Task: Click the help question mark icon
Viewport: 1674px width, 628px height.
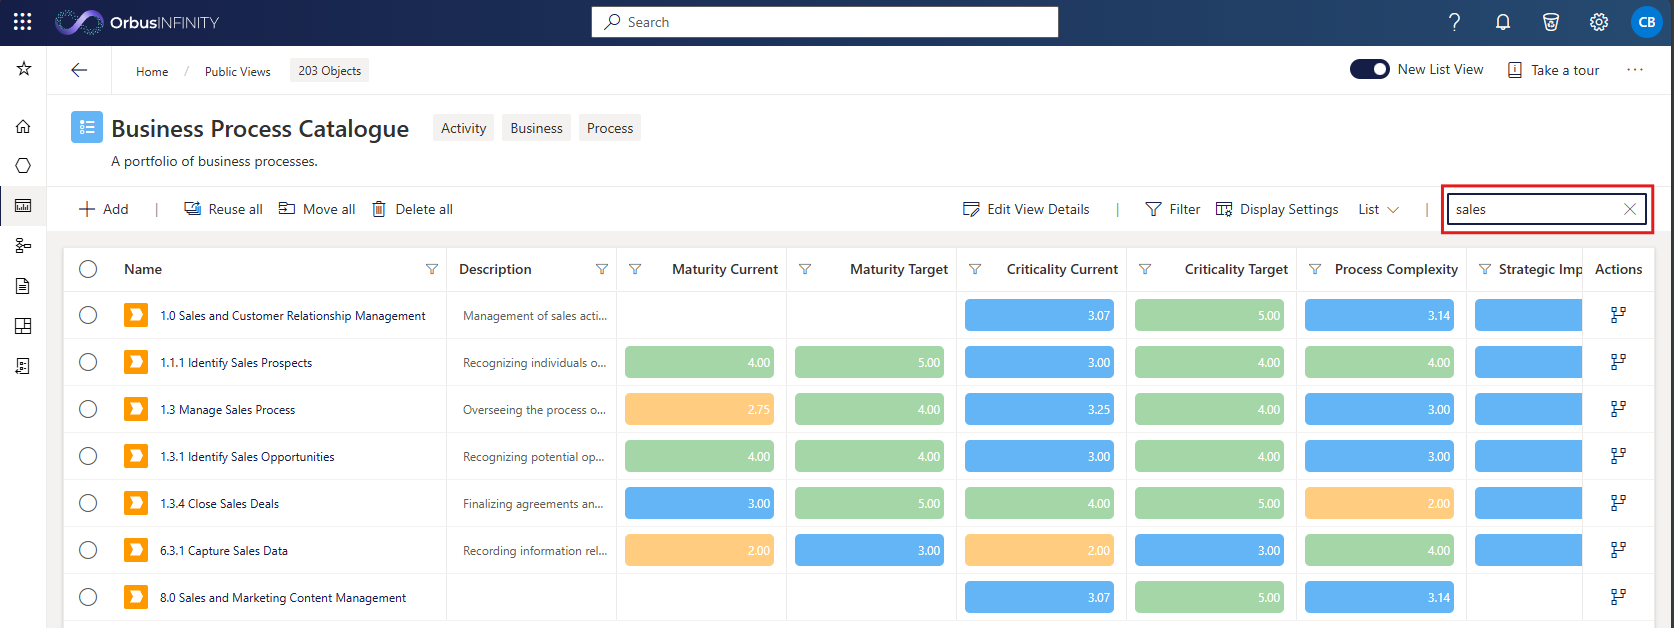Action: pyautogui.click(x=1455, y=22)
